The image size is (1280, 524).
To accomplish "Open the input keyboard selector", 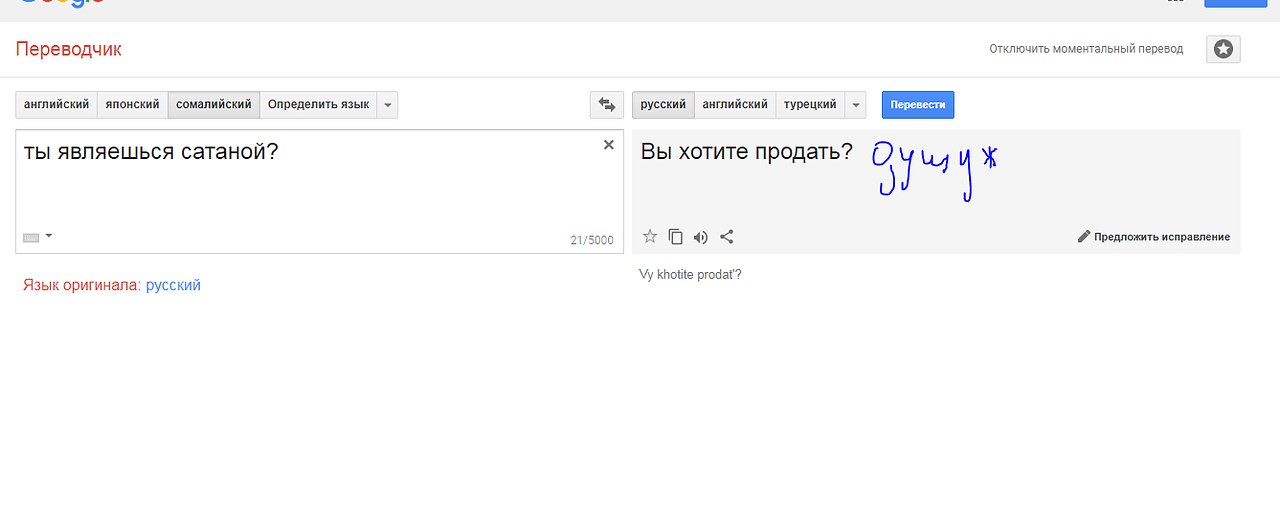I will pyautogui.click(x=38, y=237).
